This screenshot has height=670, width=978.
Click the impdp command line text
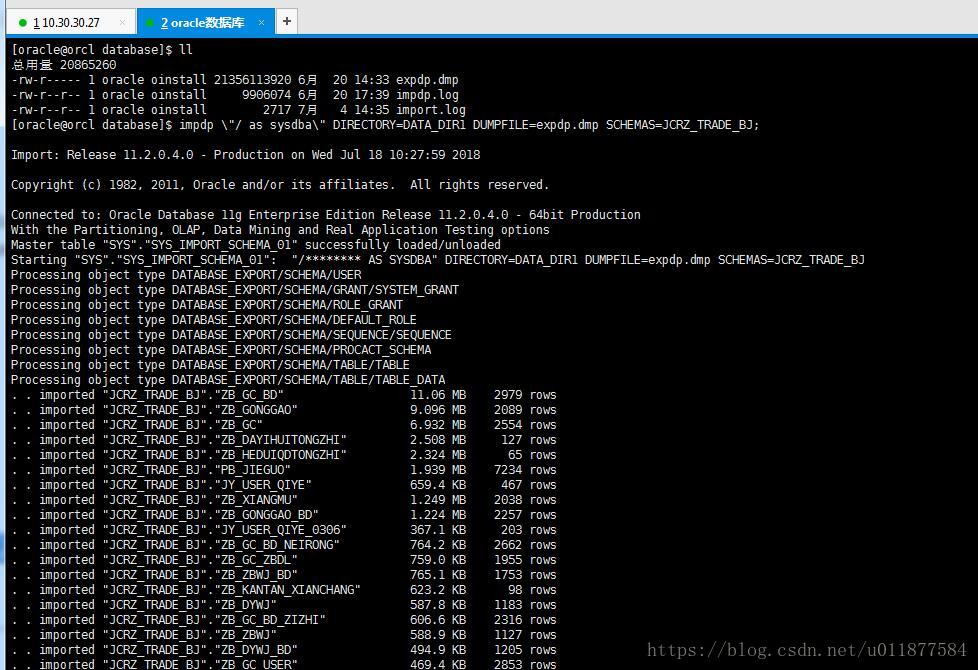469,125
